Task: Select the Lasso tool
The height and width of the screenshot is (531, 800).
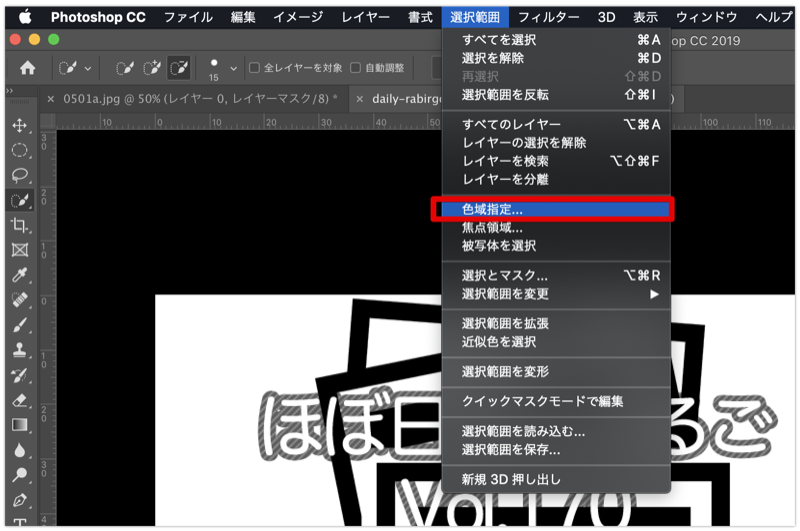Action: pyautogui.click(x=19, y=175)
